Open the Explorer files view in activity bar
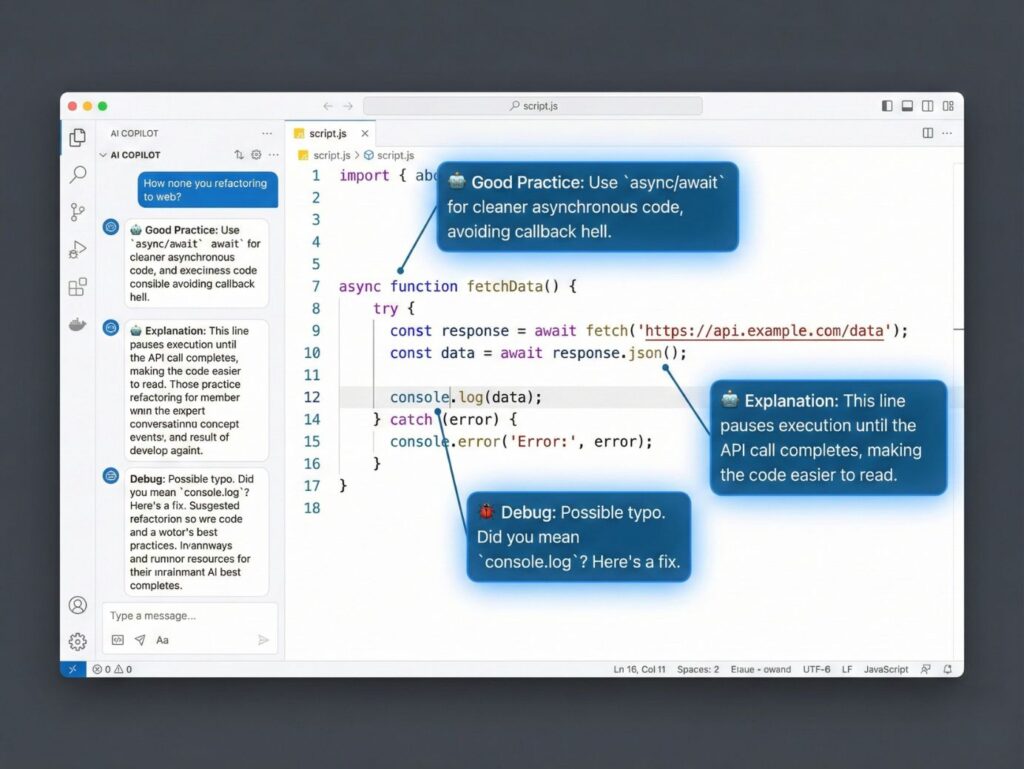The image size is (1024, 769). click(77, 137)
